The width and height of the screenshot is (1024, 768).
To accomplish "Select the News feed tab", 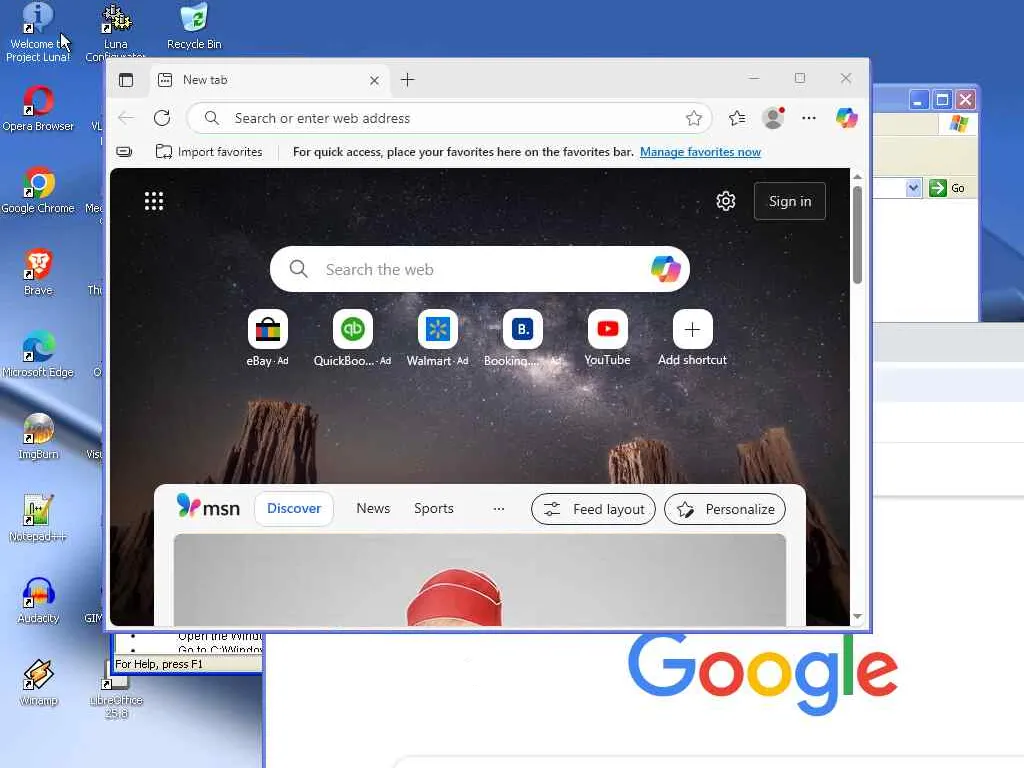I will pos(373,508).
